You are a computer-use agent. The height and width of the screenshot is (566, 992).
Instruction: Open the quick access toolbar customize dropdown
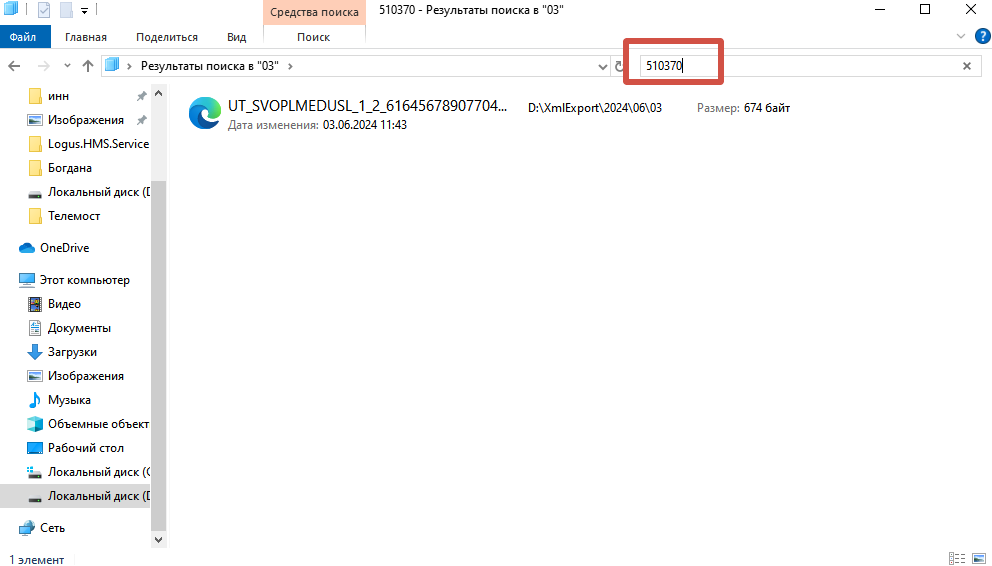pyautogui.click(x=84, y=11)
